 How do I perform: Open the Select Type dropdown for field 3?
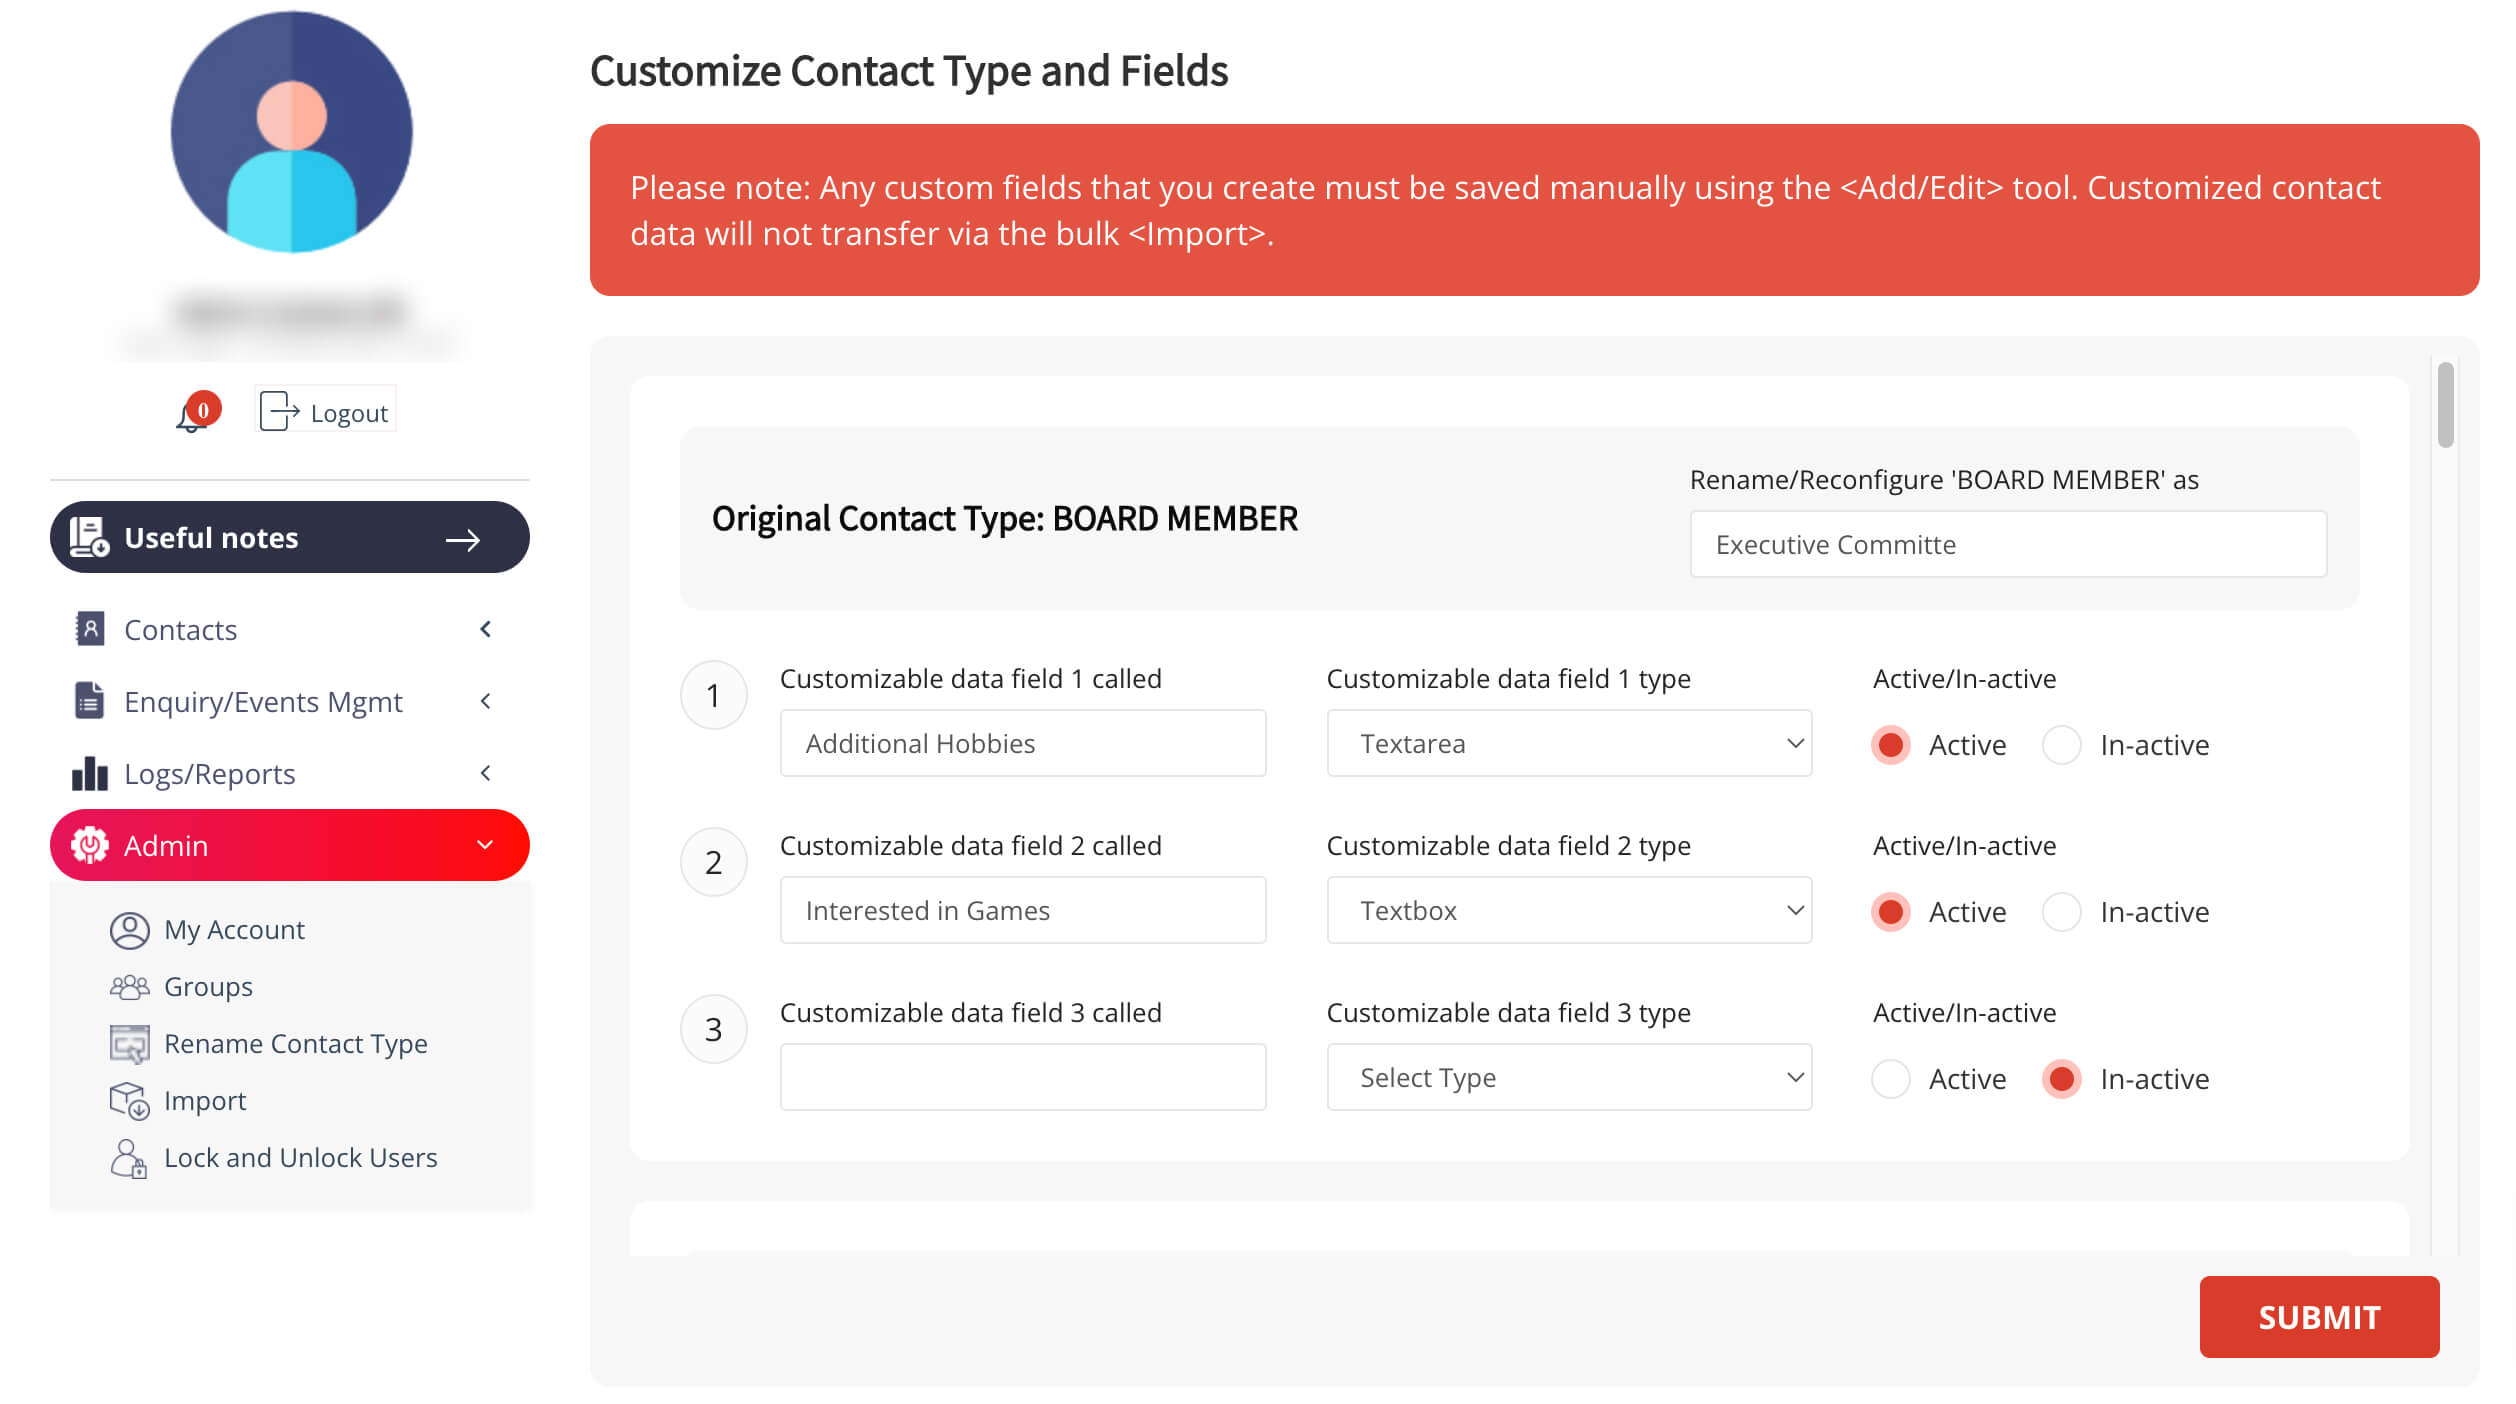(x=1568, y=1077)
